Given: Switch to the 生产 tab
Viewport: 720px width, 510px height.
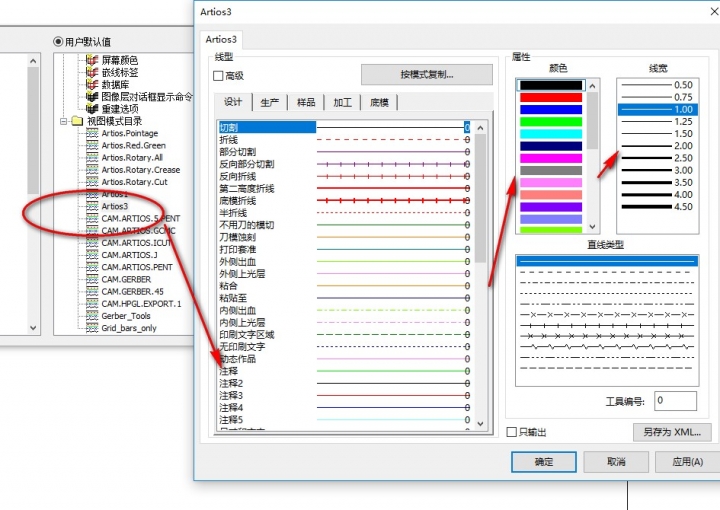Looking at the screenshot, I should tap(269, 103).
